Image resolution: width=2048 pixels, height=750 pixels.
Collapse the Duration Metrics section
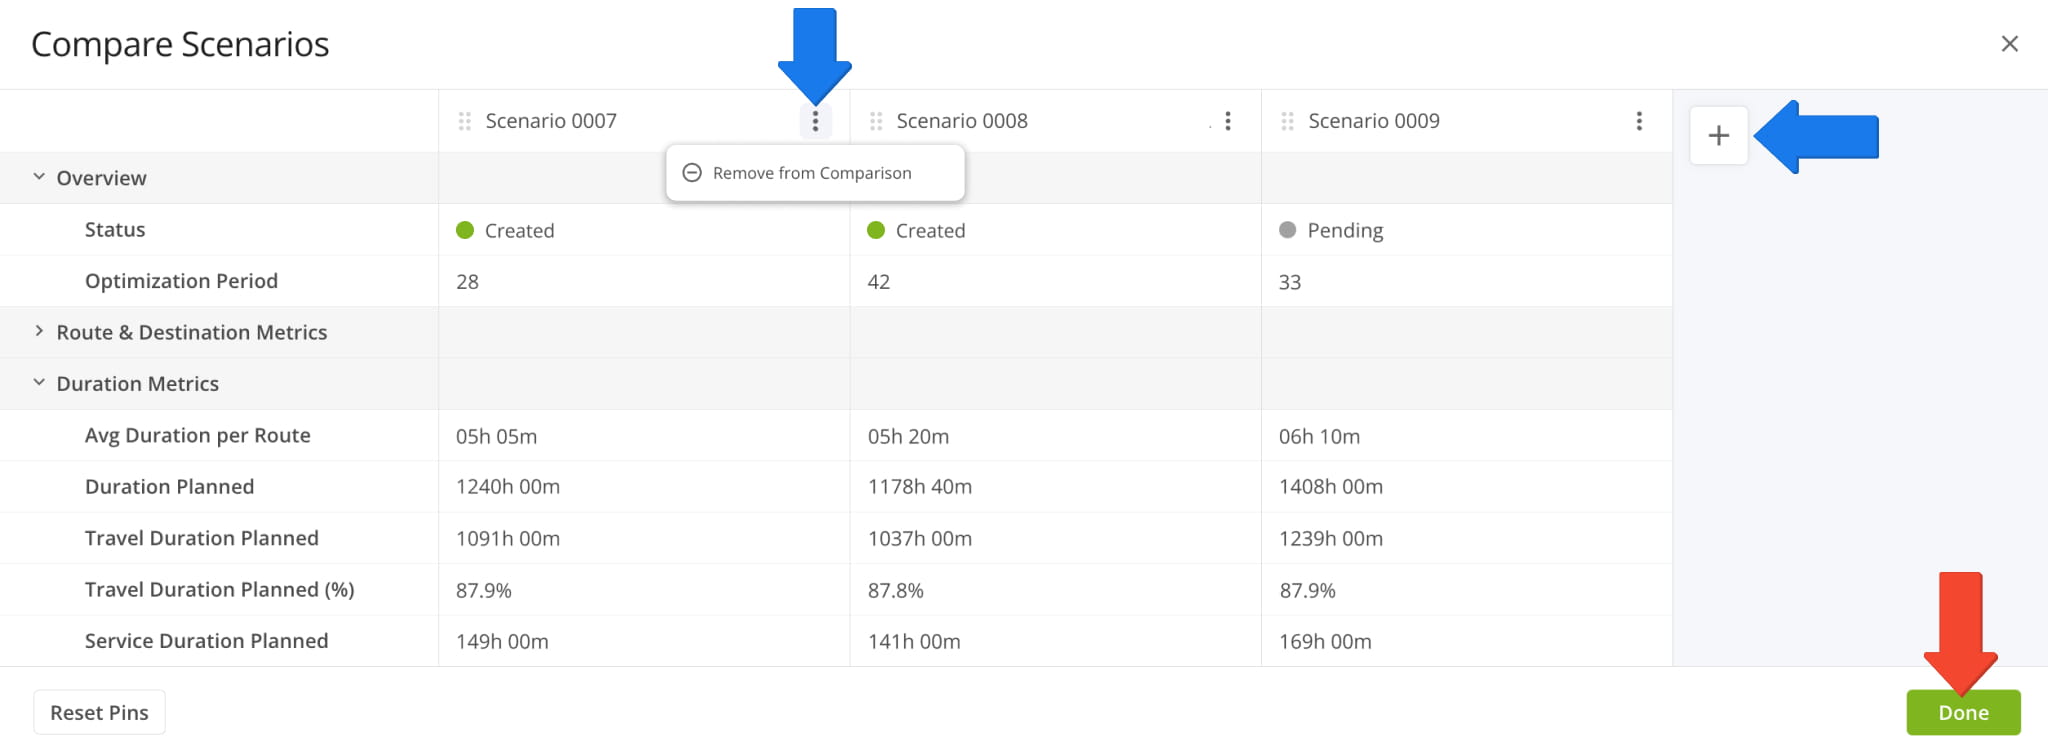coord(39,383)
